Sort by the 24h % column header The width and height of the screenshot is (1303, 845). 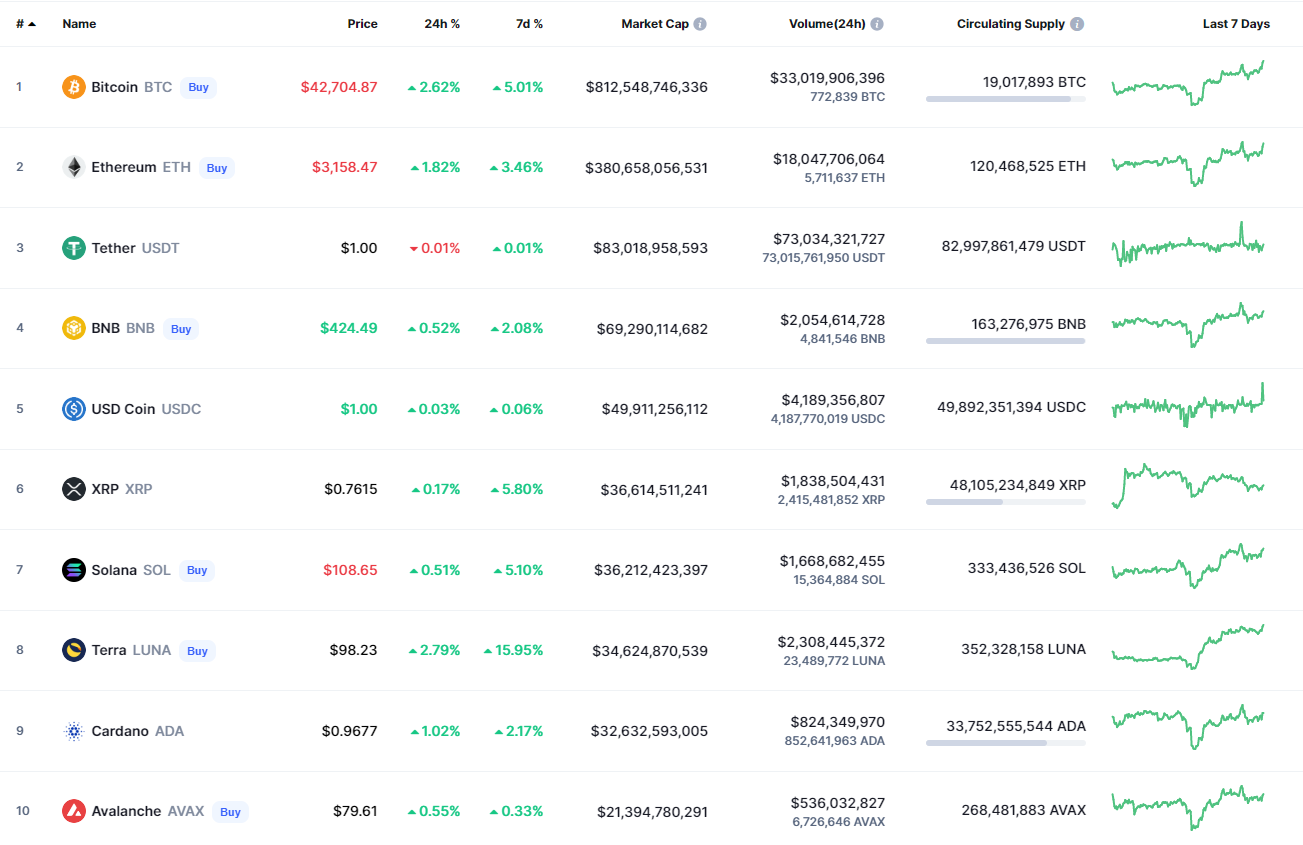tap(442, 24)
